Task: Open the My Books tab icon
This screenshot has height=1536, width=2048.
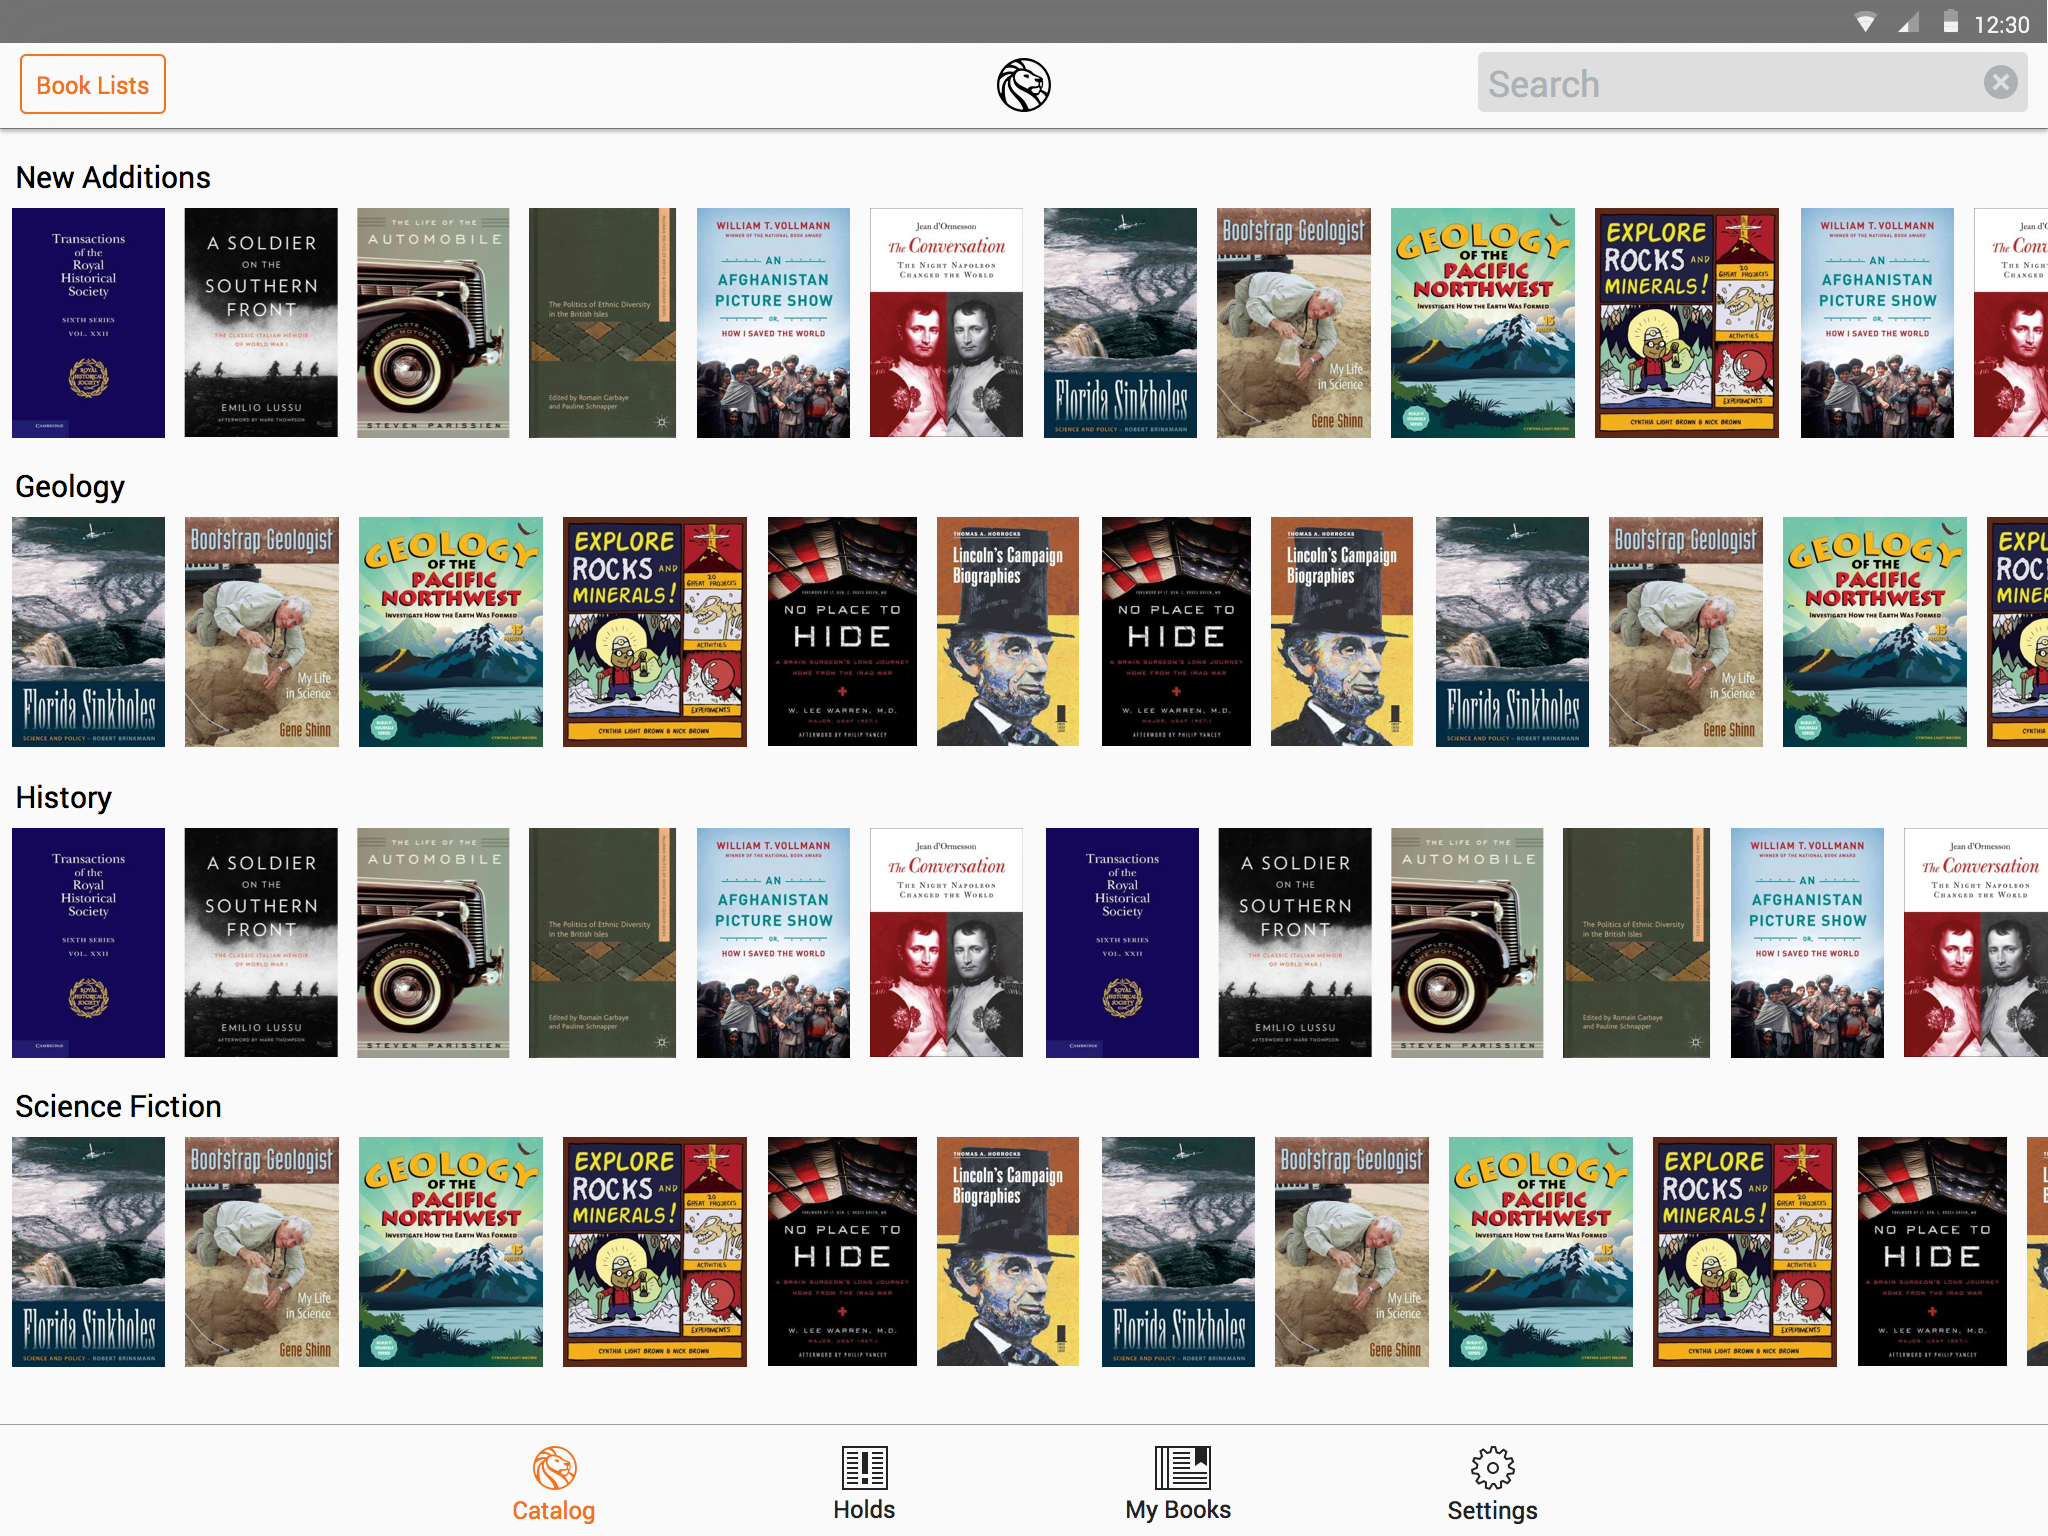Action: 1181,1468
